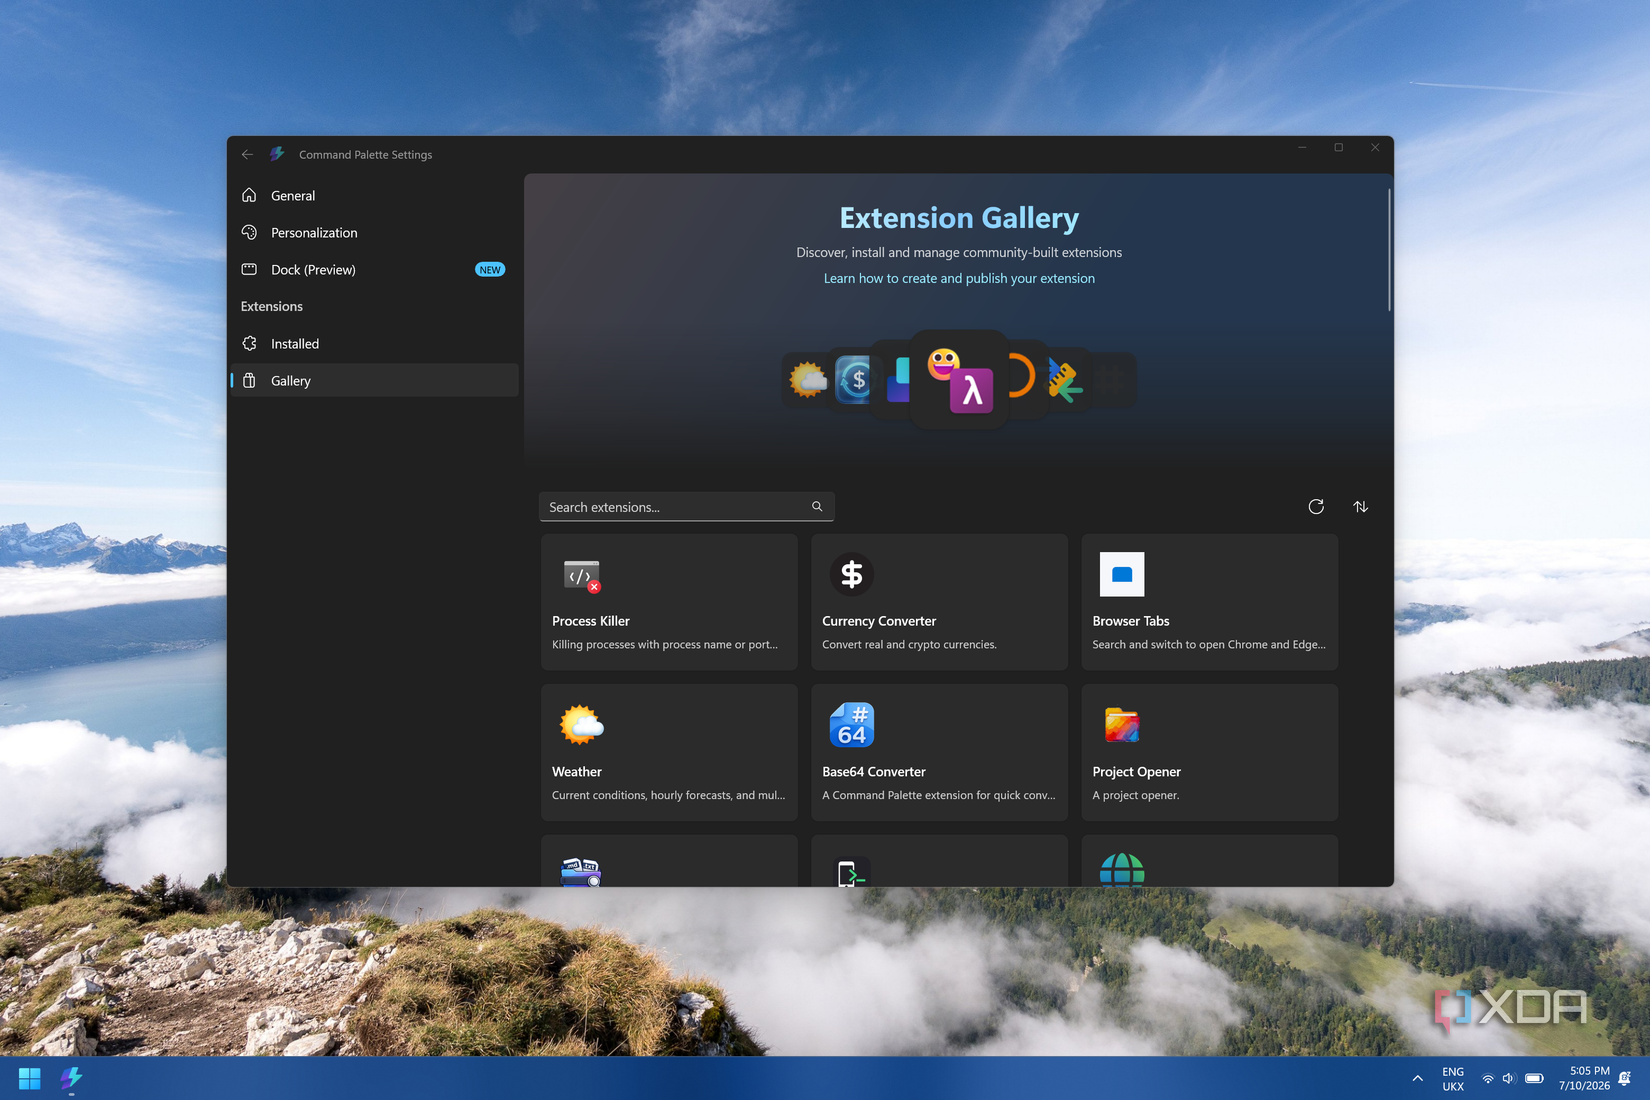The height and width of the screenshot is (1100, 1650).
Task: Click the palette icon beside Personalization
Action: pos(250,232)
